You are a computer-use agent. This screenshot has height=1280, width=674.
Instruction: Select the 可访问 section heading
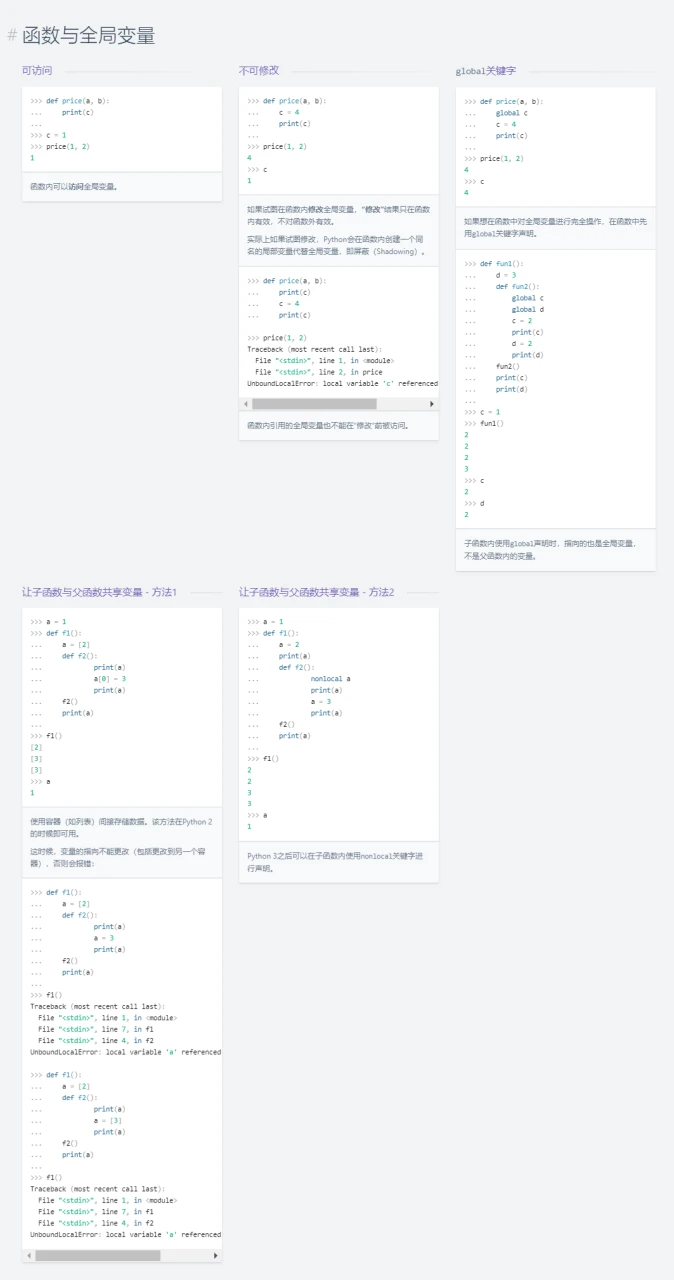point(37,71)
